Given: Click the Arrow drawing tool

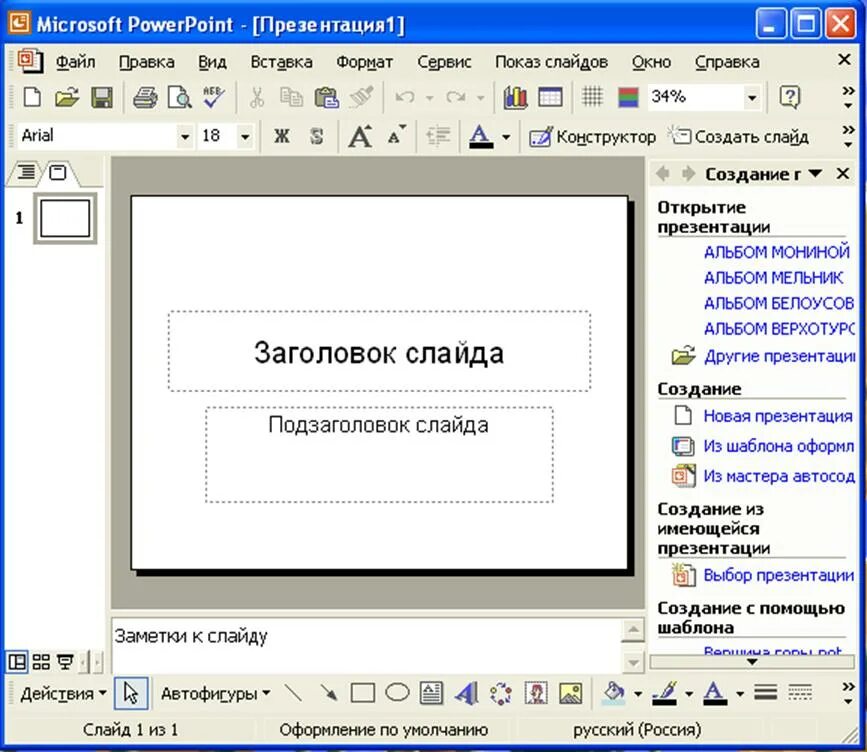Looking at the screenshot, I should tap(328, 692).
